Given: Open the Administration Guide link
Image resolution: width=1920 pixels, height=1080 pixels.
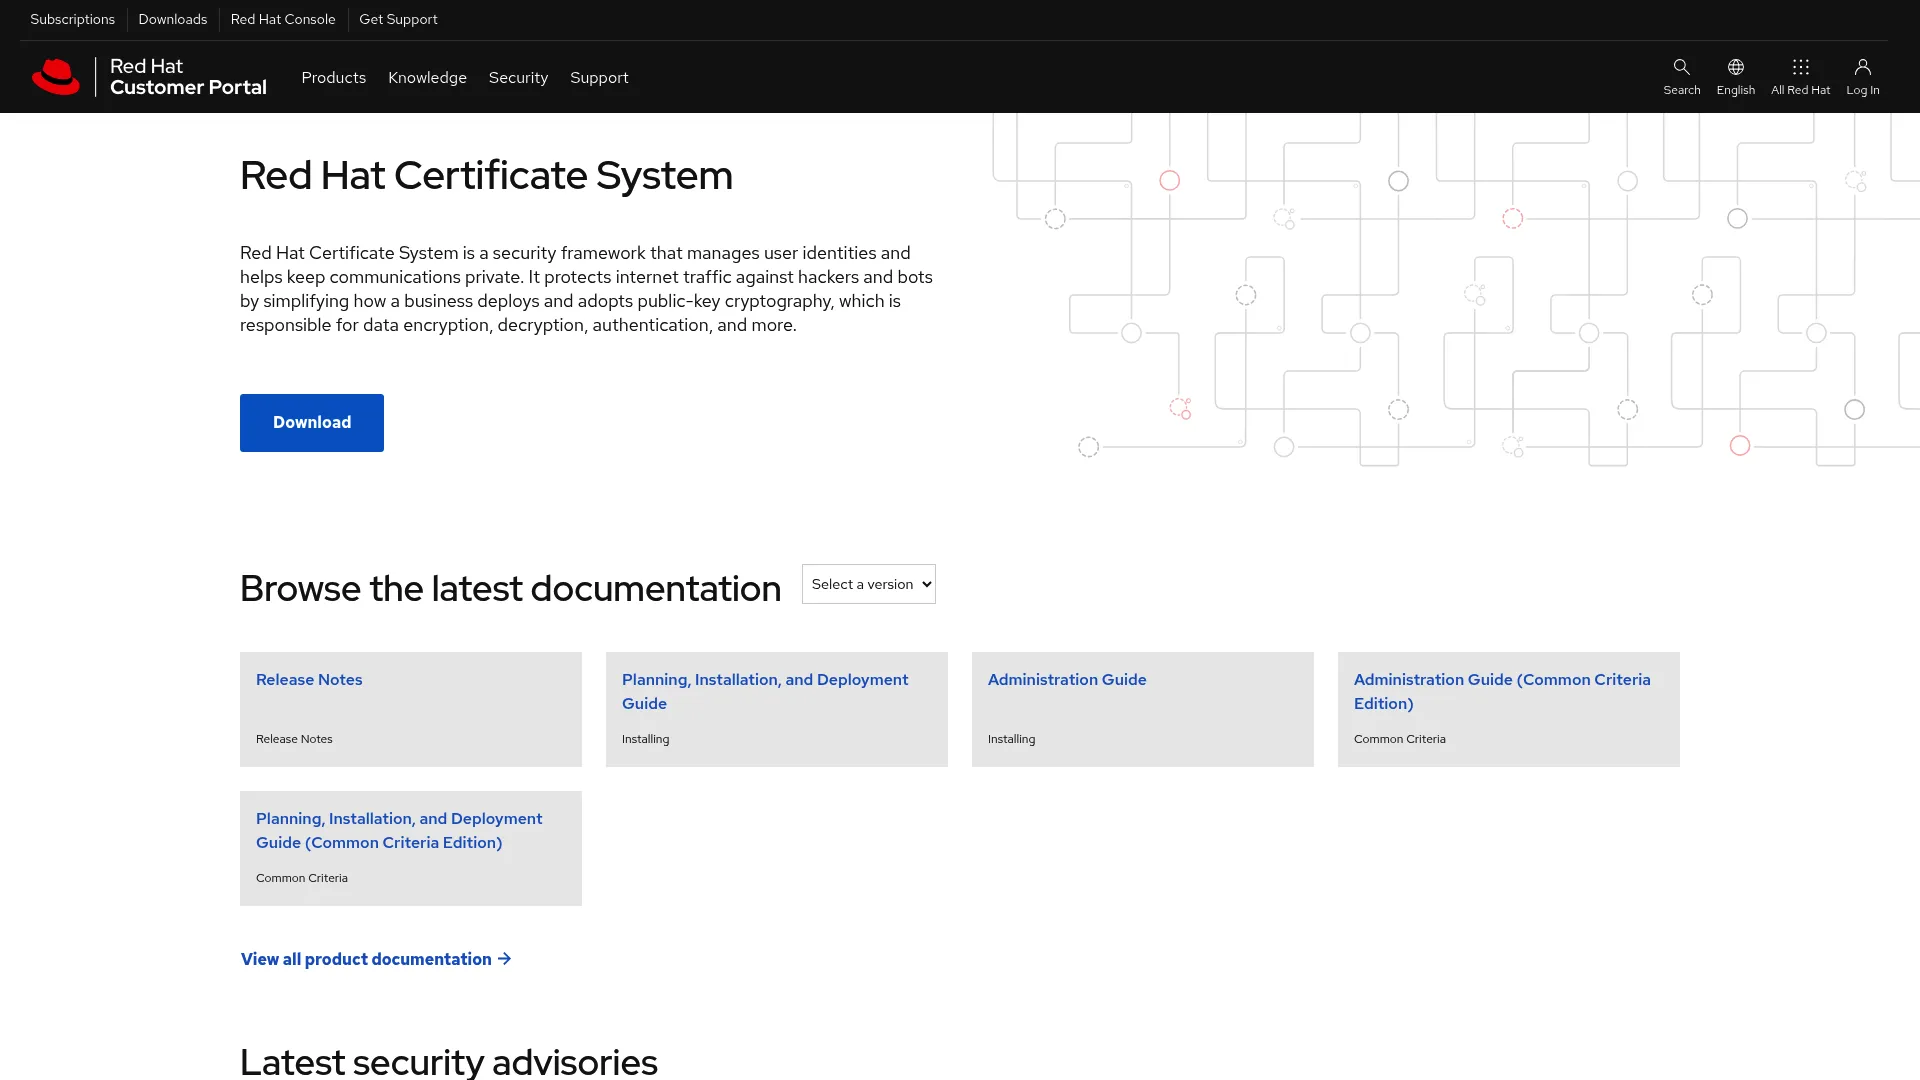Looking at the screenshot, I should [x=1067, y=679].
